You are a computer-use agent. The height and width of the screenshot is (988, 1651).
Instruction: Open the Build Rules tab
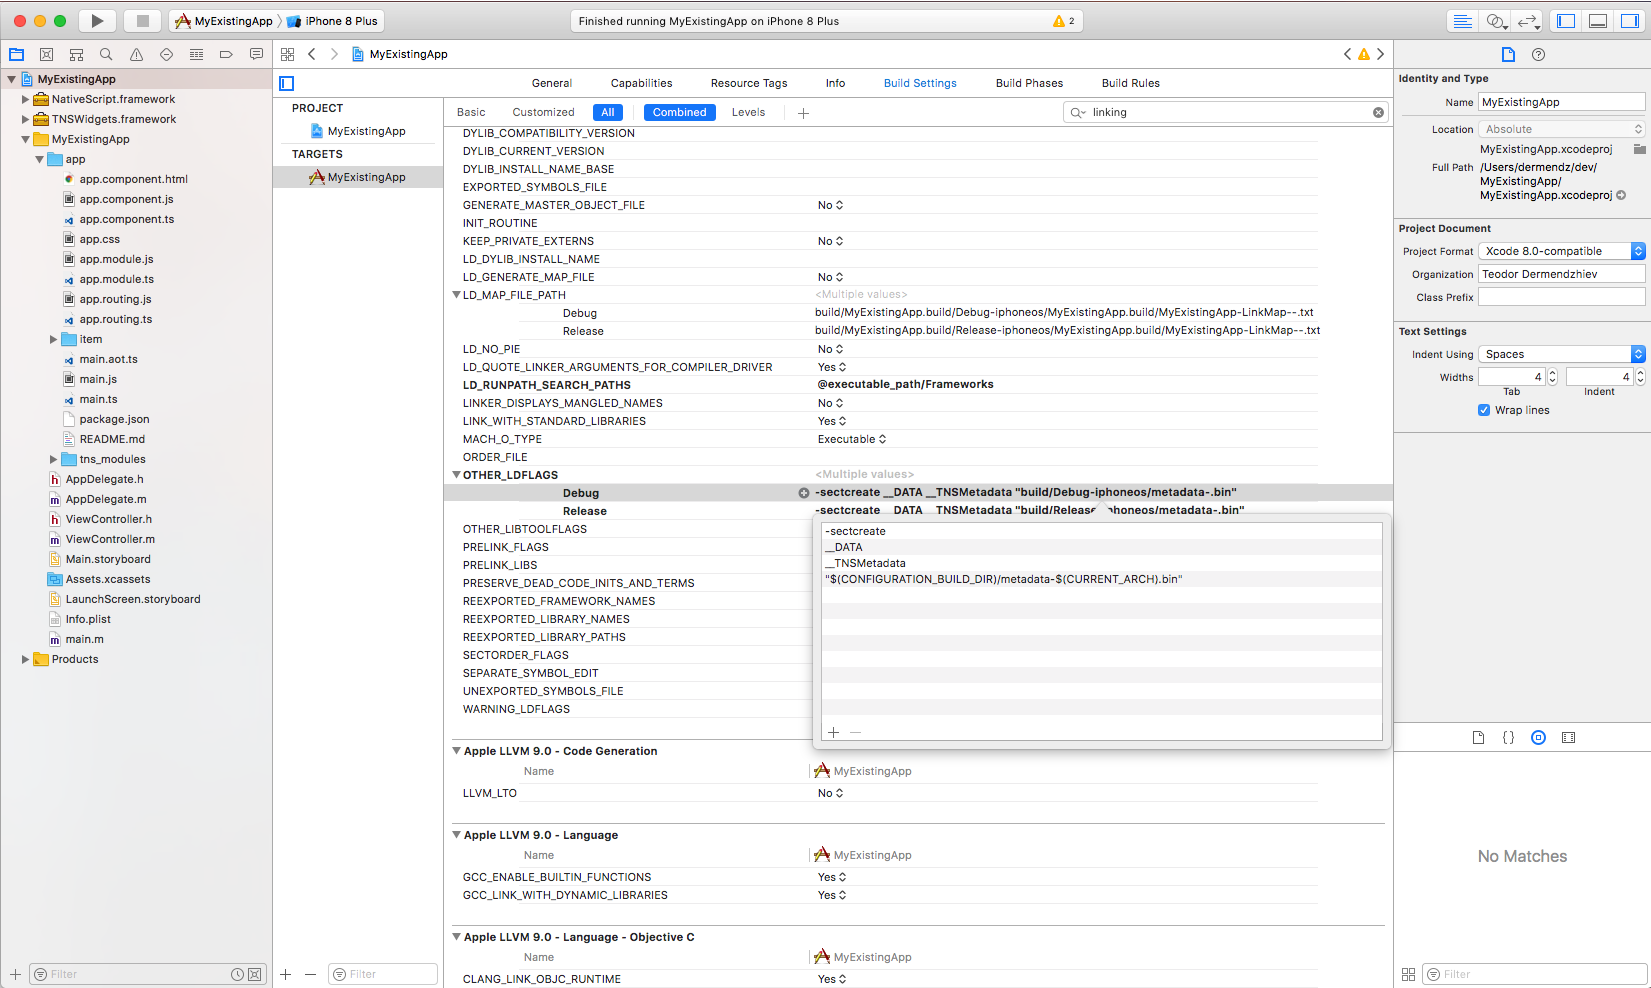[x=1131, y=83]
